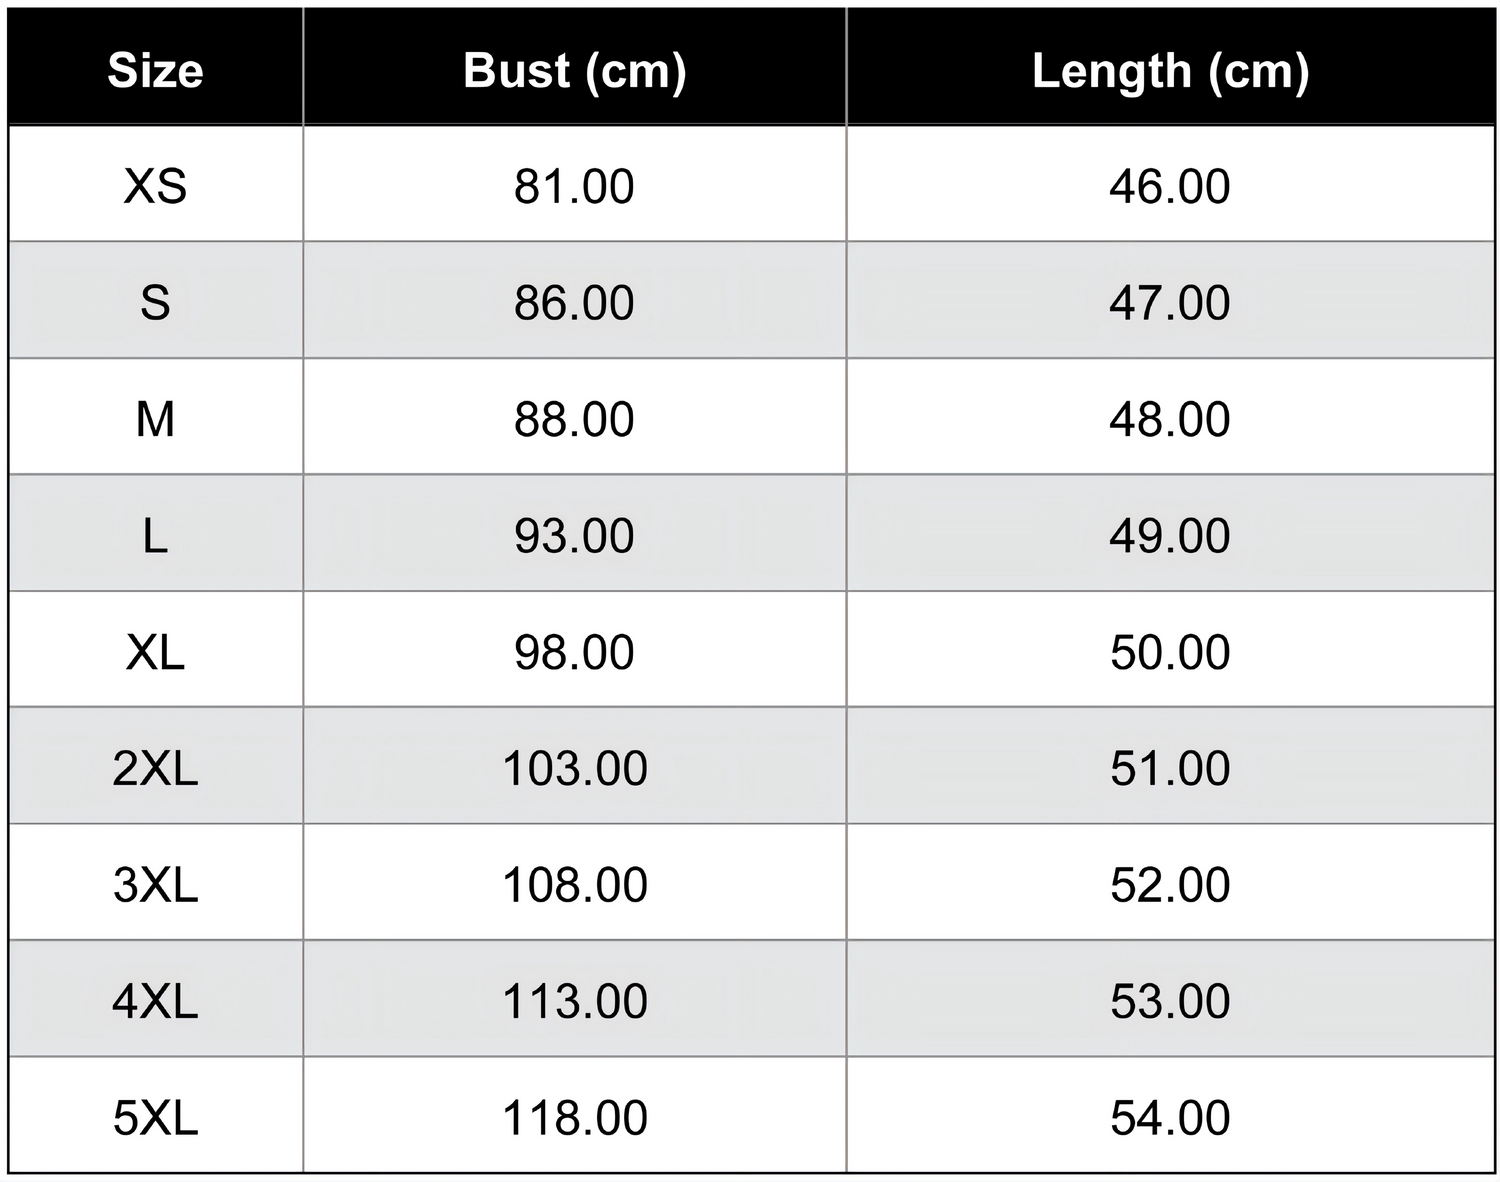The image size is (1500, 1182).
Task: Click the Size column header
Action: pos(155,70)
